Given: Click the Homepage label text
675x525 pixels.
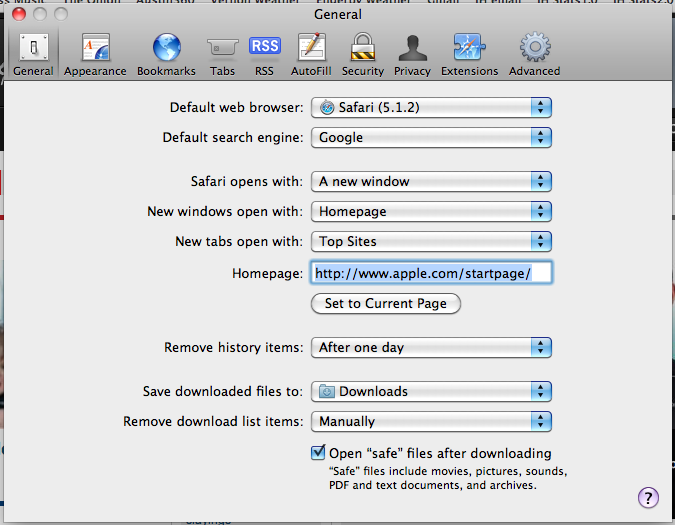Looking at the screenshot, I should click(267, 274).
